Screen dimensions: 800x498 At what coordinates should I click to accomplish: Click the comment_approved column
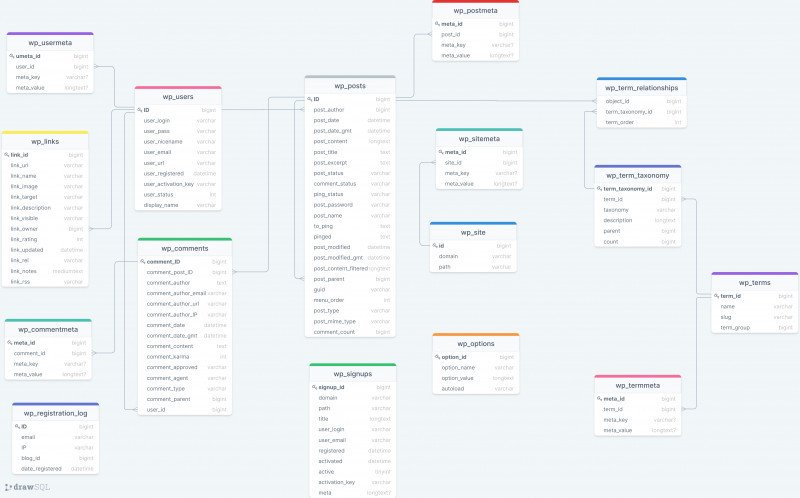pos(185,367)
